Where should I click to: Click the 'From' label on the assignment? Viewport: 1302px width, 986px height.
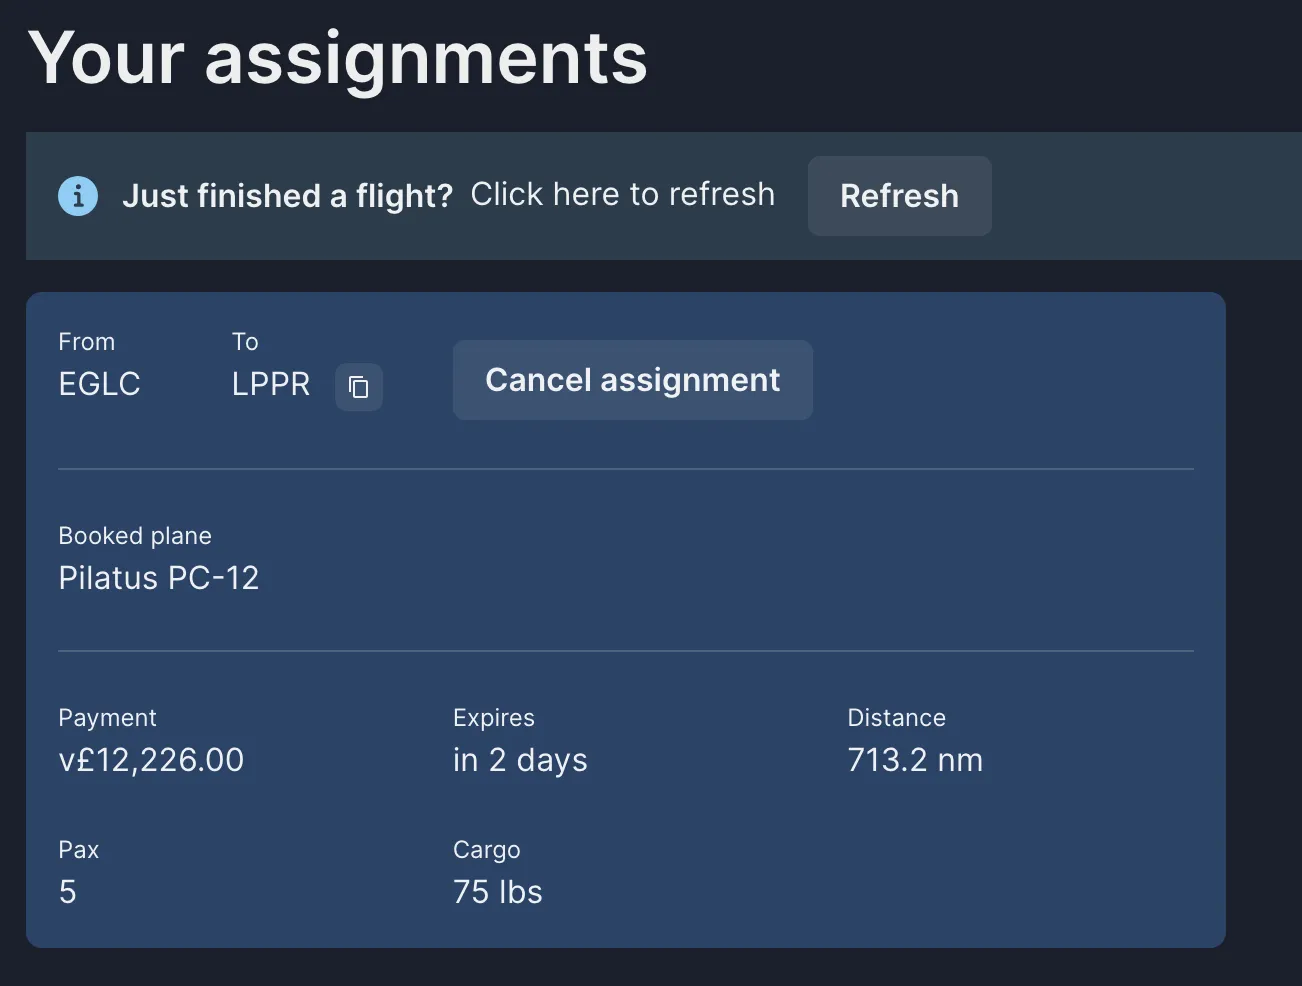click(x=86, y=341)
